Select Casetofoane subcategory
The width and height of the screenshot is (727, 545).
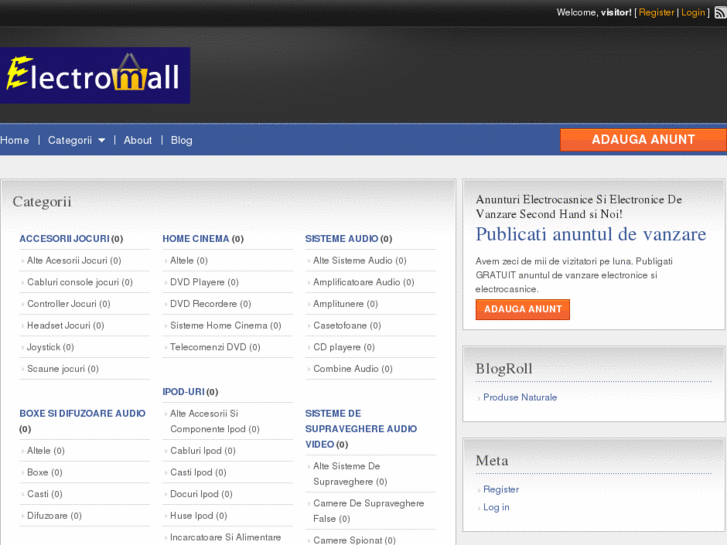point(340,326)
